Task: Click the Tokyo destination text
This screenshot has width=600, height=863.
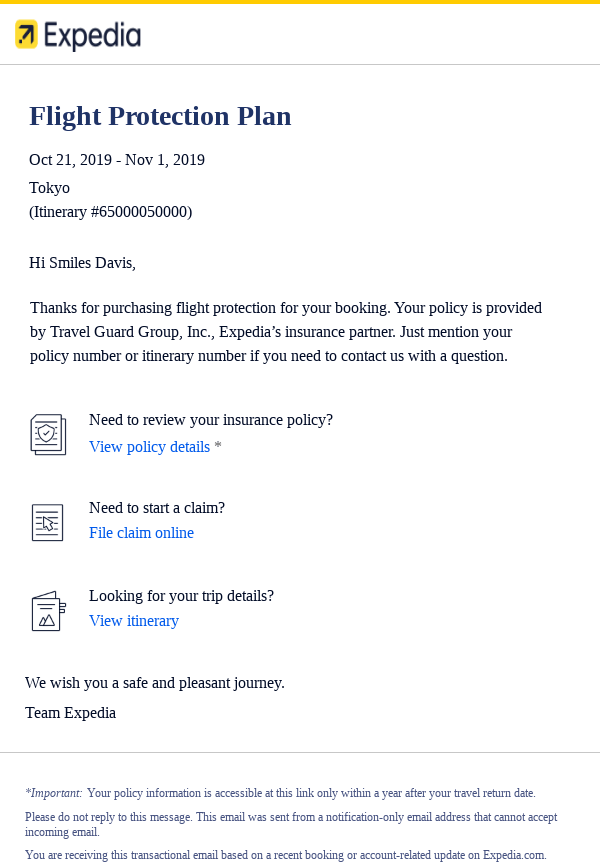Action: (x=50, y=188)
